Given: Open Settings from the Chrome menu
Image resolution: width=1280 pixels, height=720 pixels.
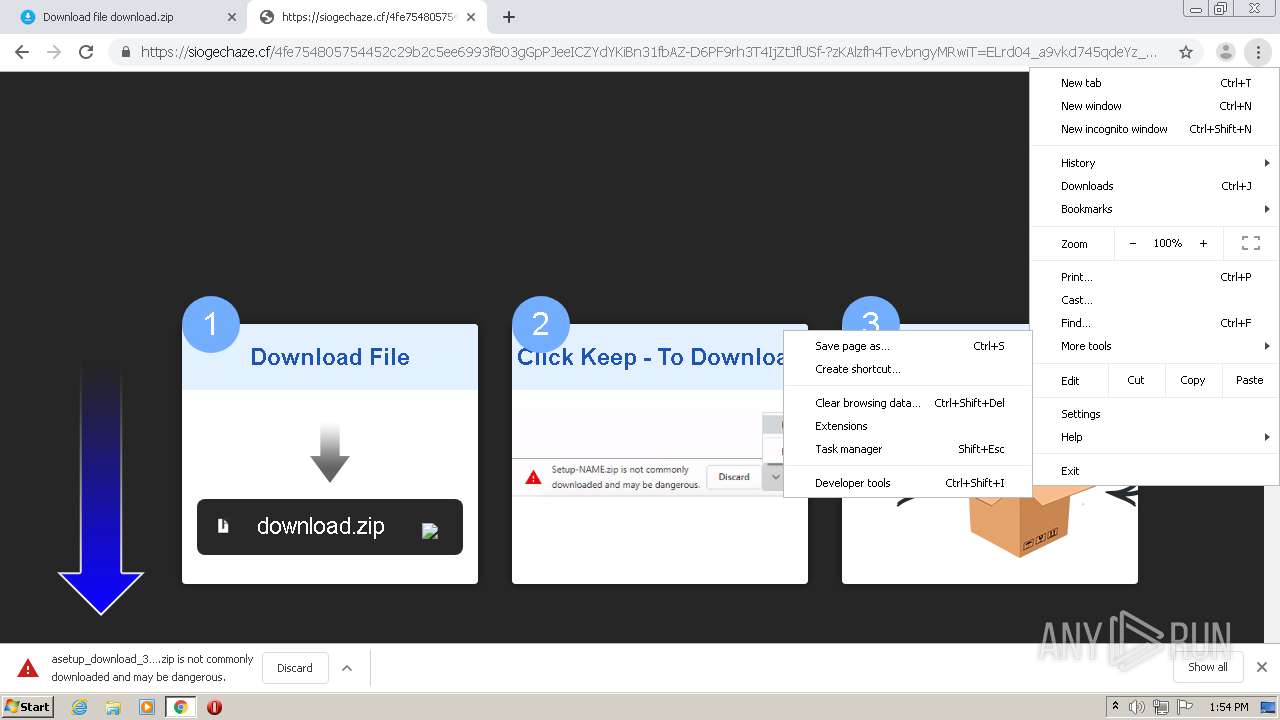Looking at the screenshot, I should point(1154,414).
